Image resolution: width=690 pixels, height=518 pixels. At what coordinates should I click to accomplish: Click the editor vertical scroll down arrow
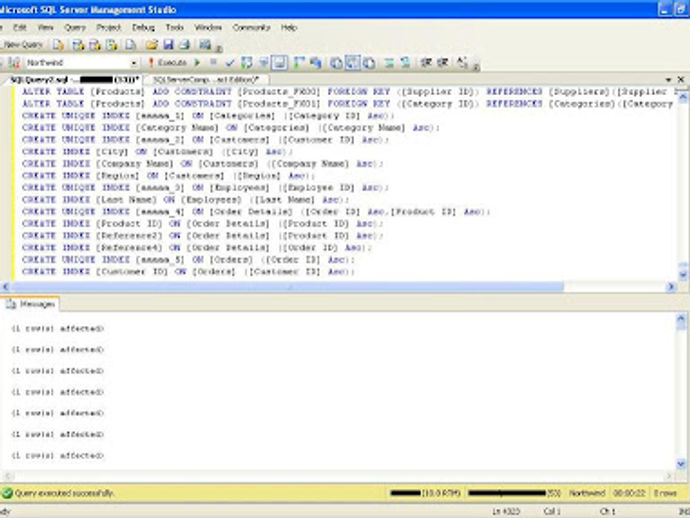click(x=683, y=275)
